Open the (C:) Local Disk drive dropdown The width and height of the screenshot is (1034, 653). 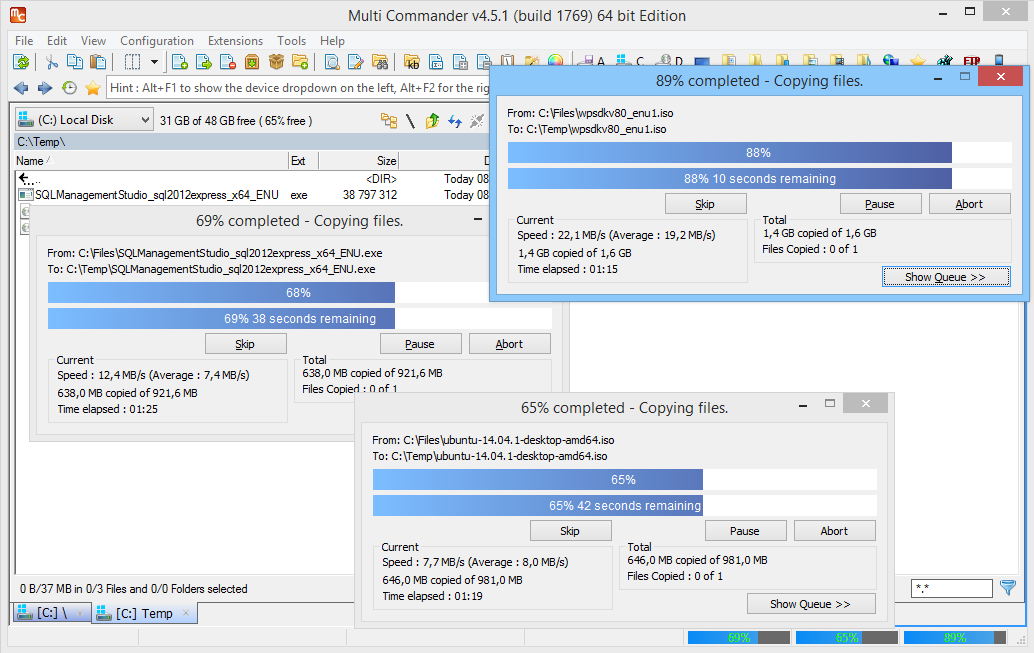coord(84,120)
